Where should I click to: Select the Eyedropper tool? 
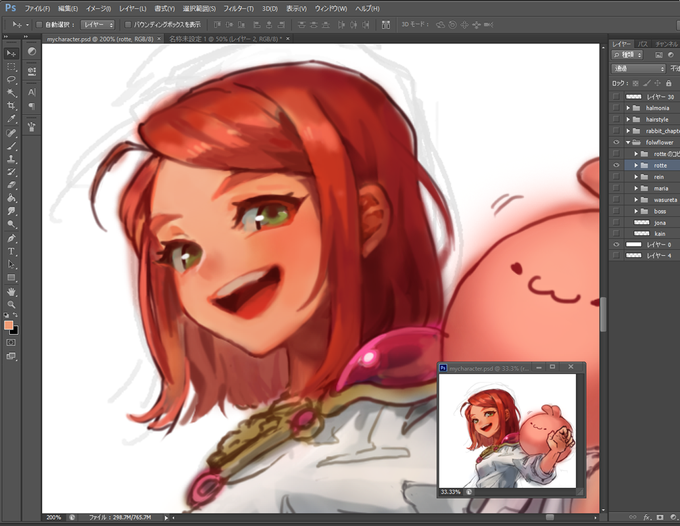click(11, 119)
